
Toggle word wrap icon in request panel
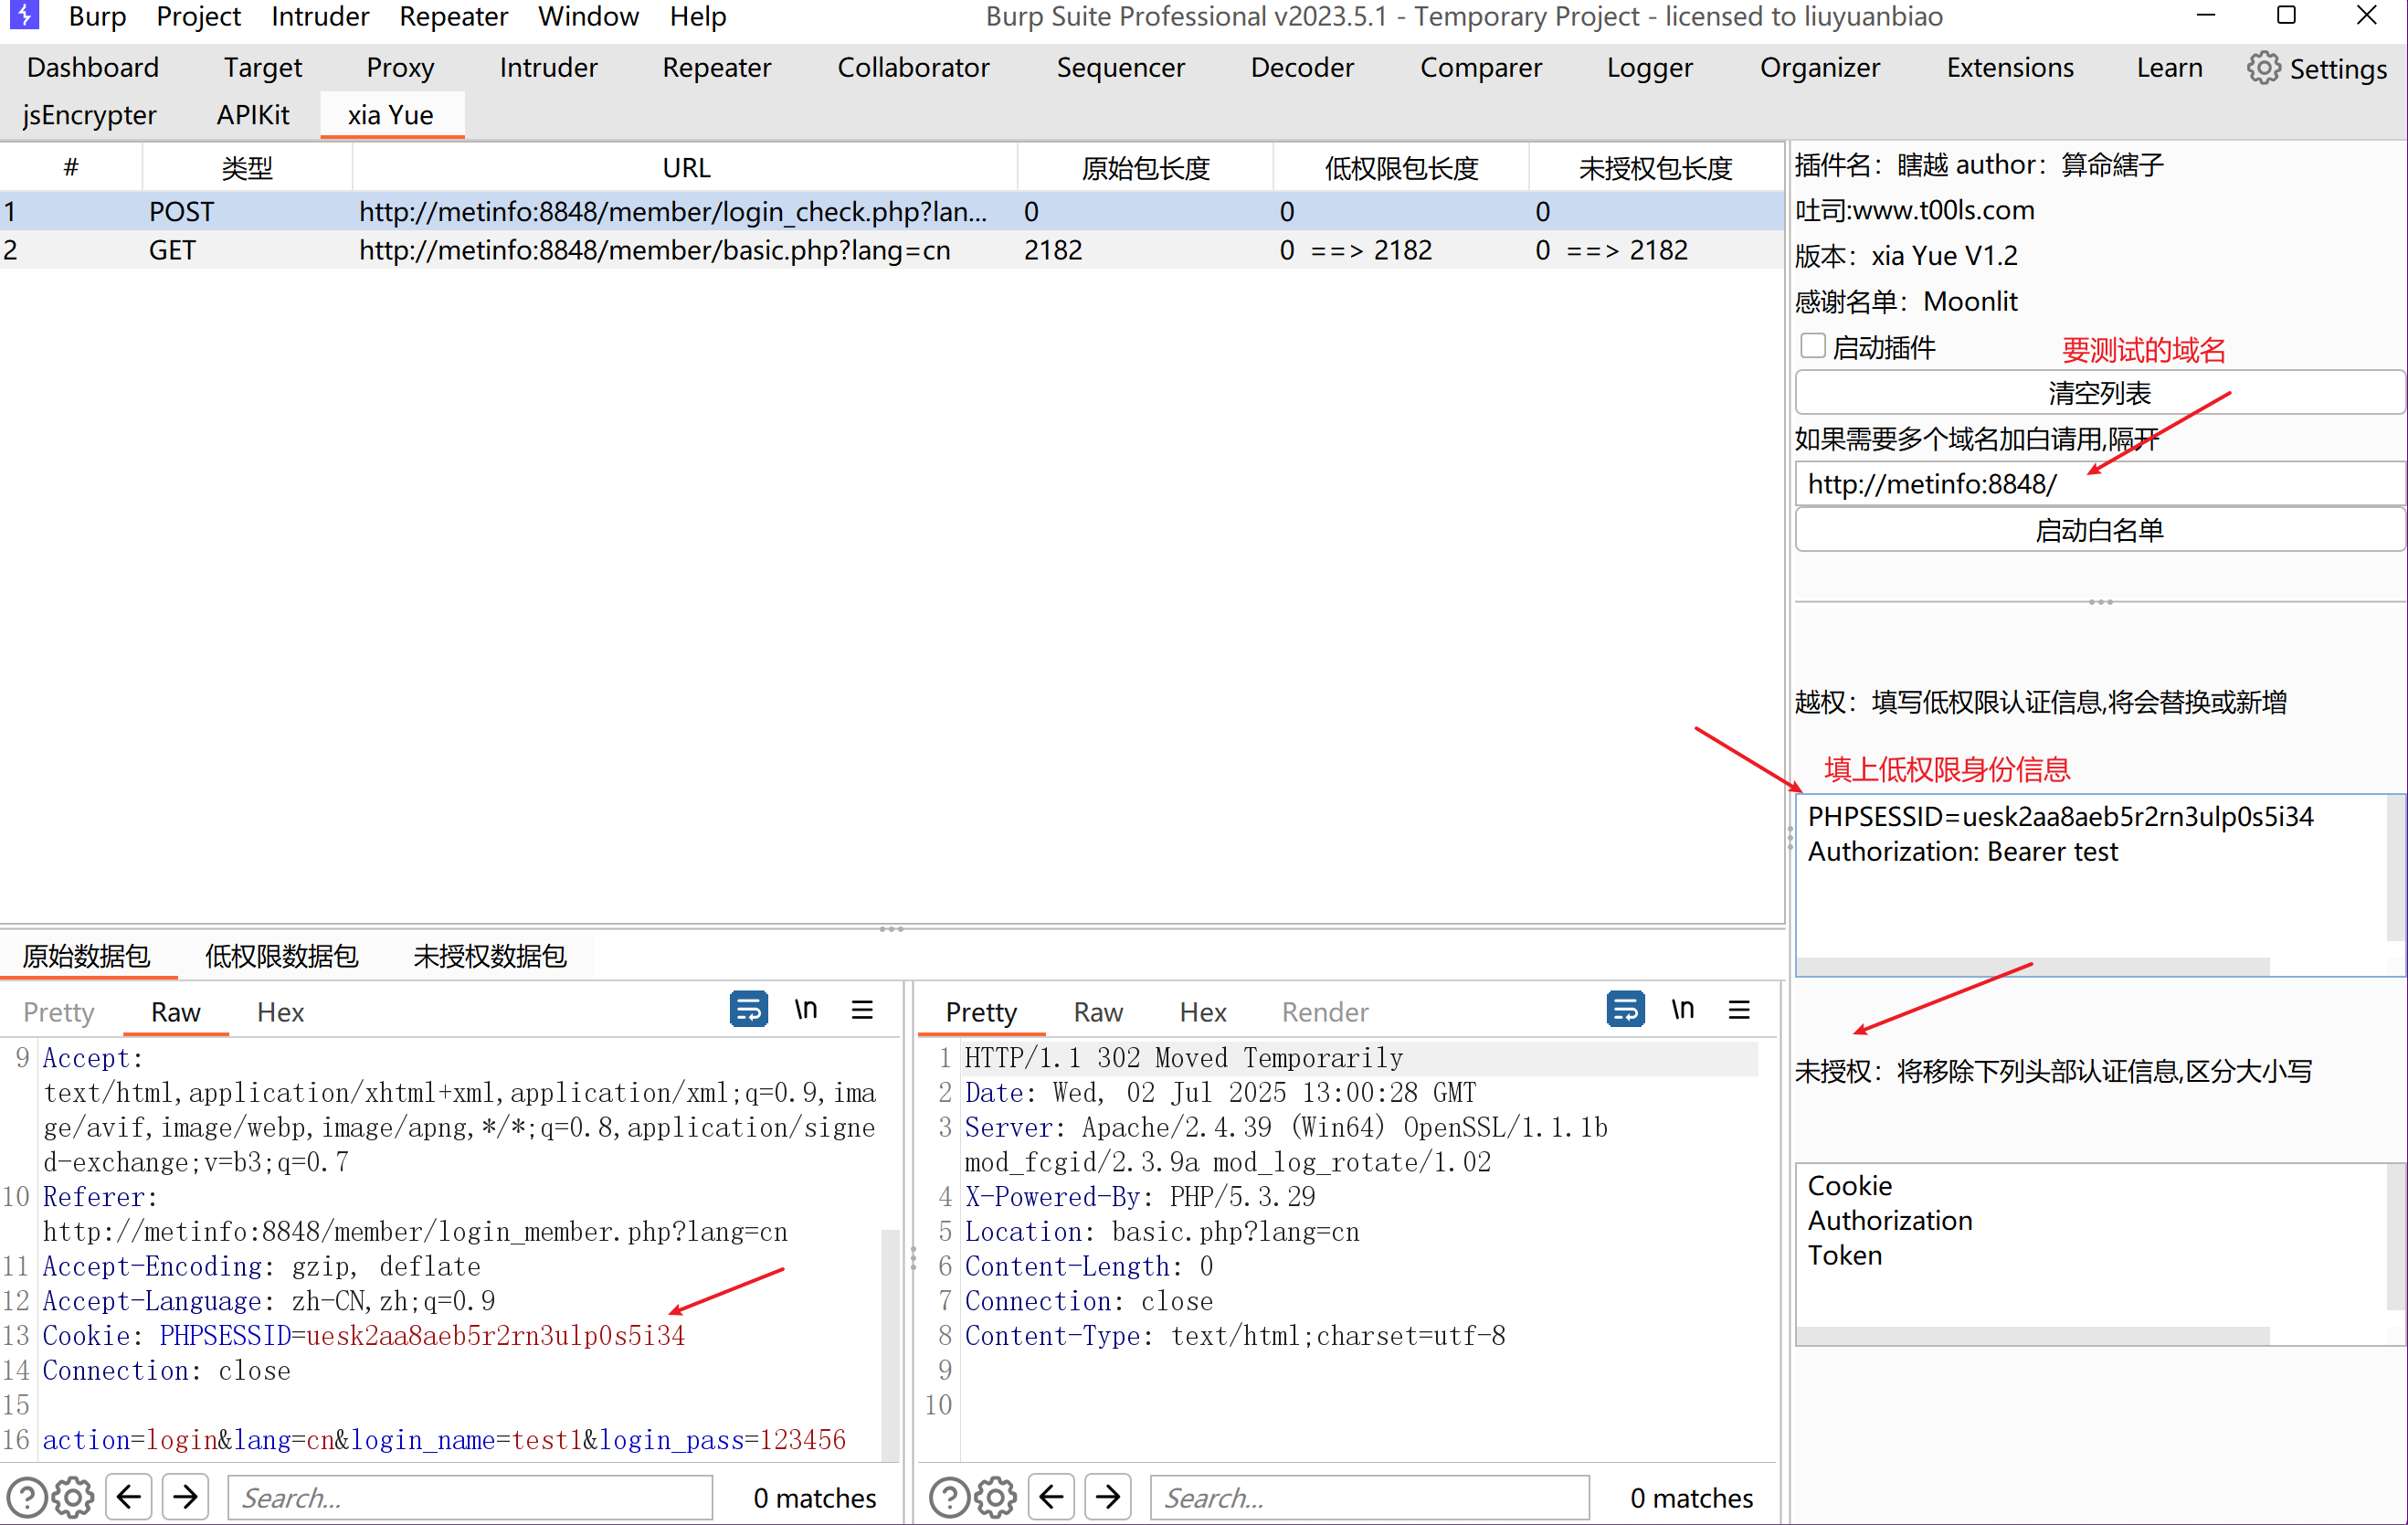coord(748,1010)
